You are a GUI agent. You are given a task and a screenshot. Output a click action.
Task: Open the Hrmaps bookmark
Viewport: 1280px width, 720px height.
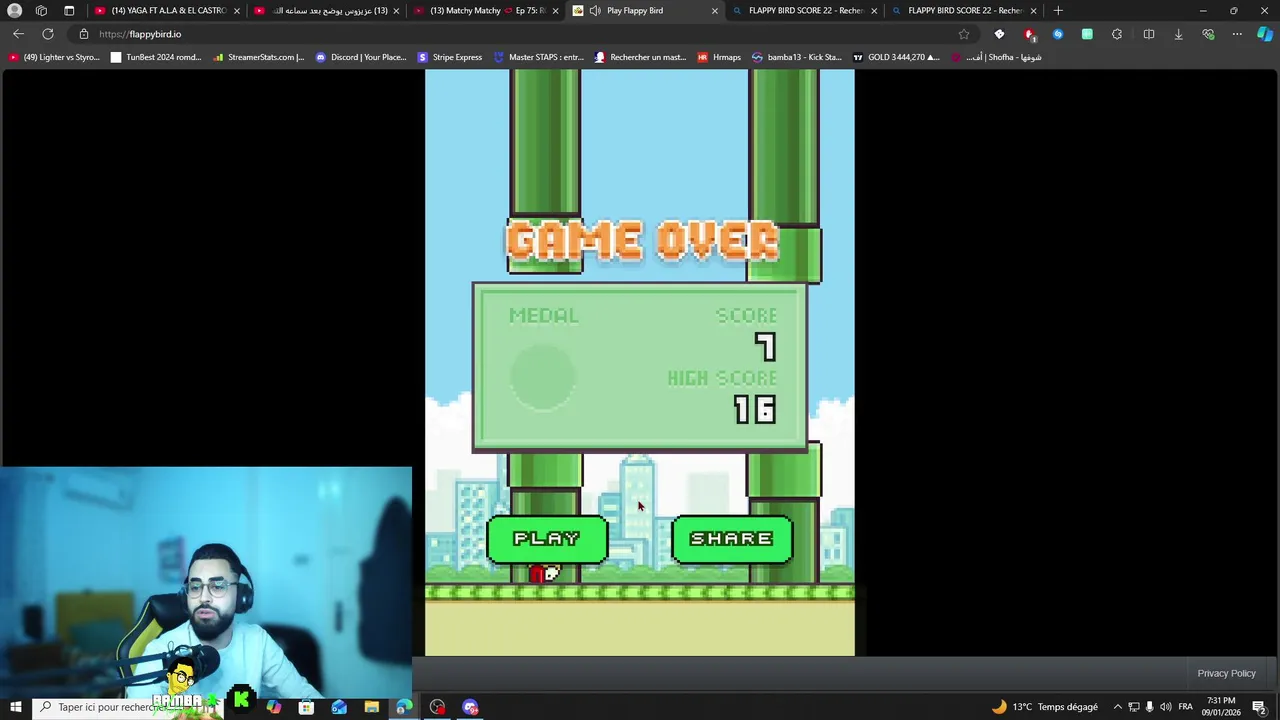click(719, 57)
